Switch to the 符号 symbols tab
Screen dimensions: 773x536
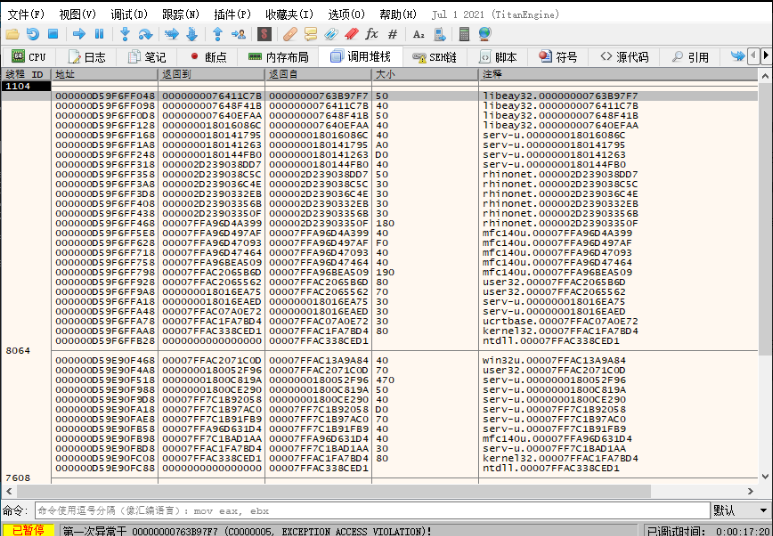tap(558, 57)
